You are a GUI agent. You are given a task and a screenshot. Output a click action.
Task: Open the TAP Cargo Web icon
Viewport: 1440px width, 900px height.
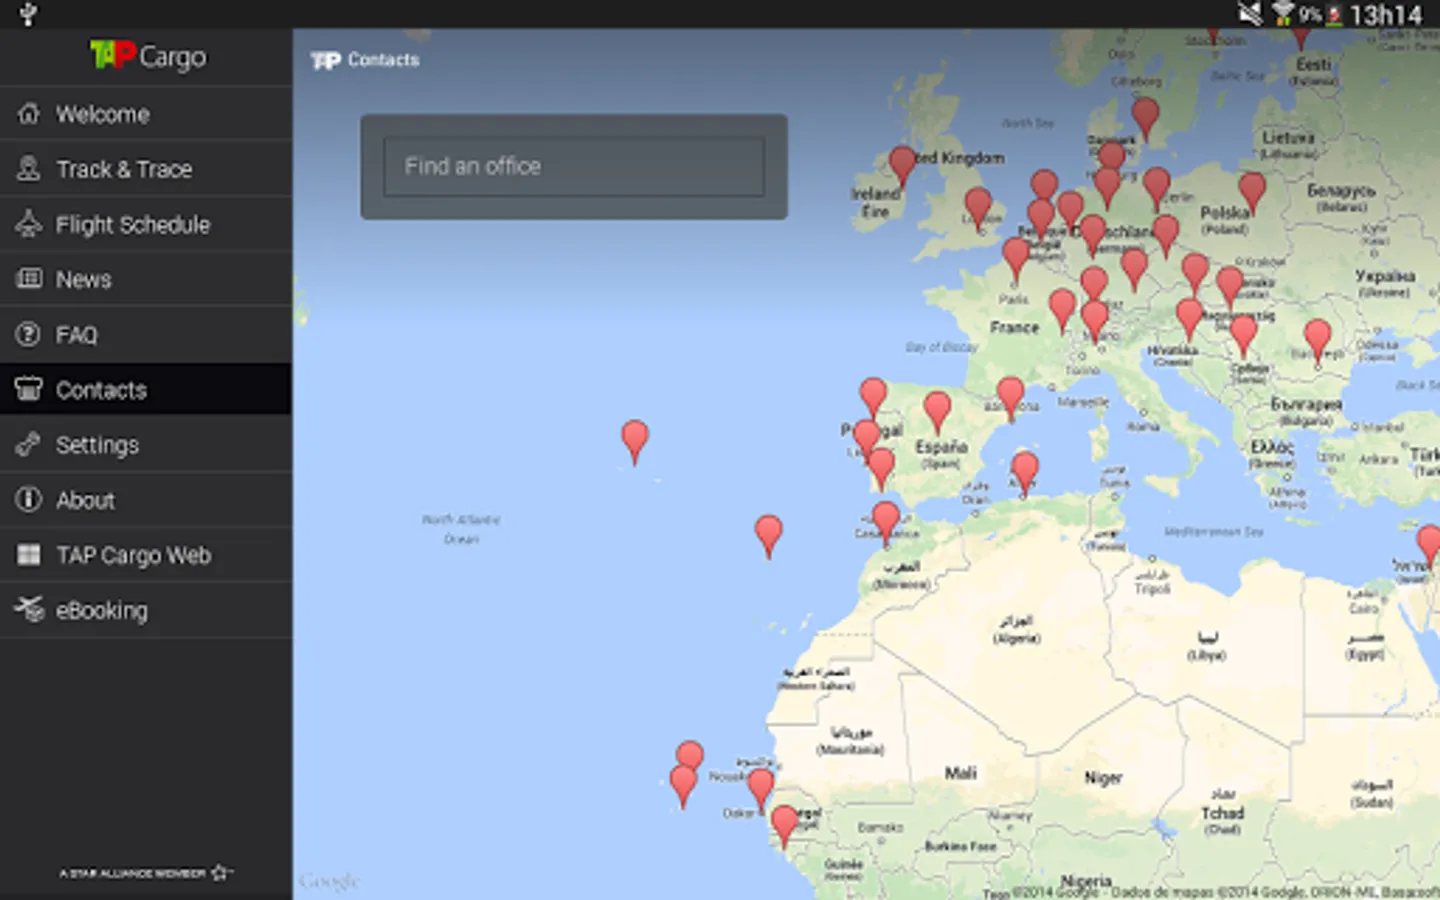(x=29, y=554)
